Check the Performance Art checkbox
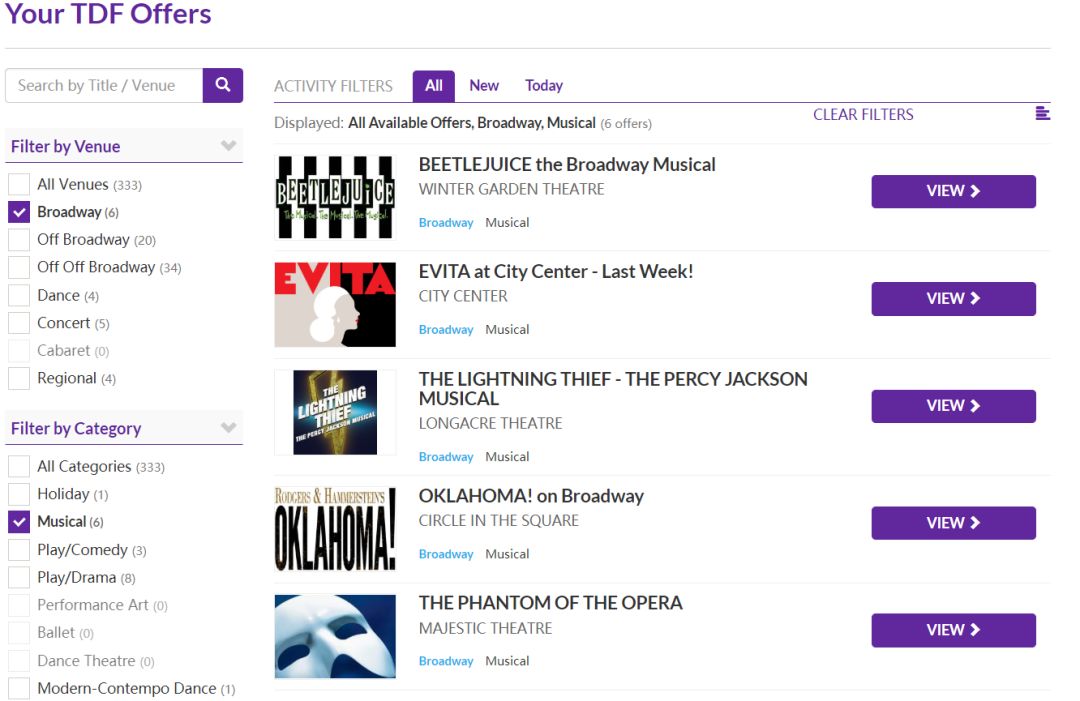The height and width of the screenshot is (701, 1080). click(19, 605)
